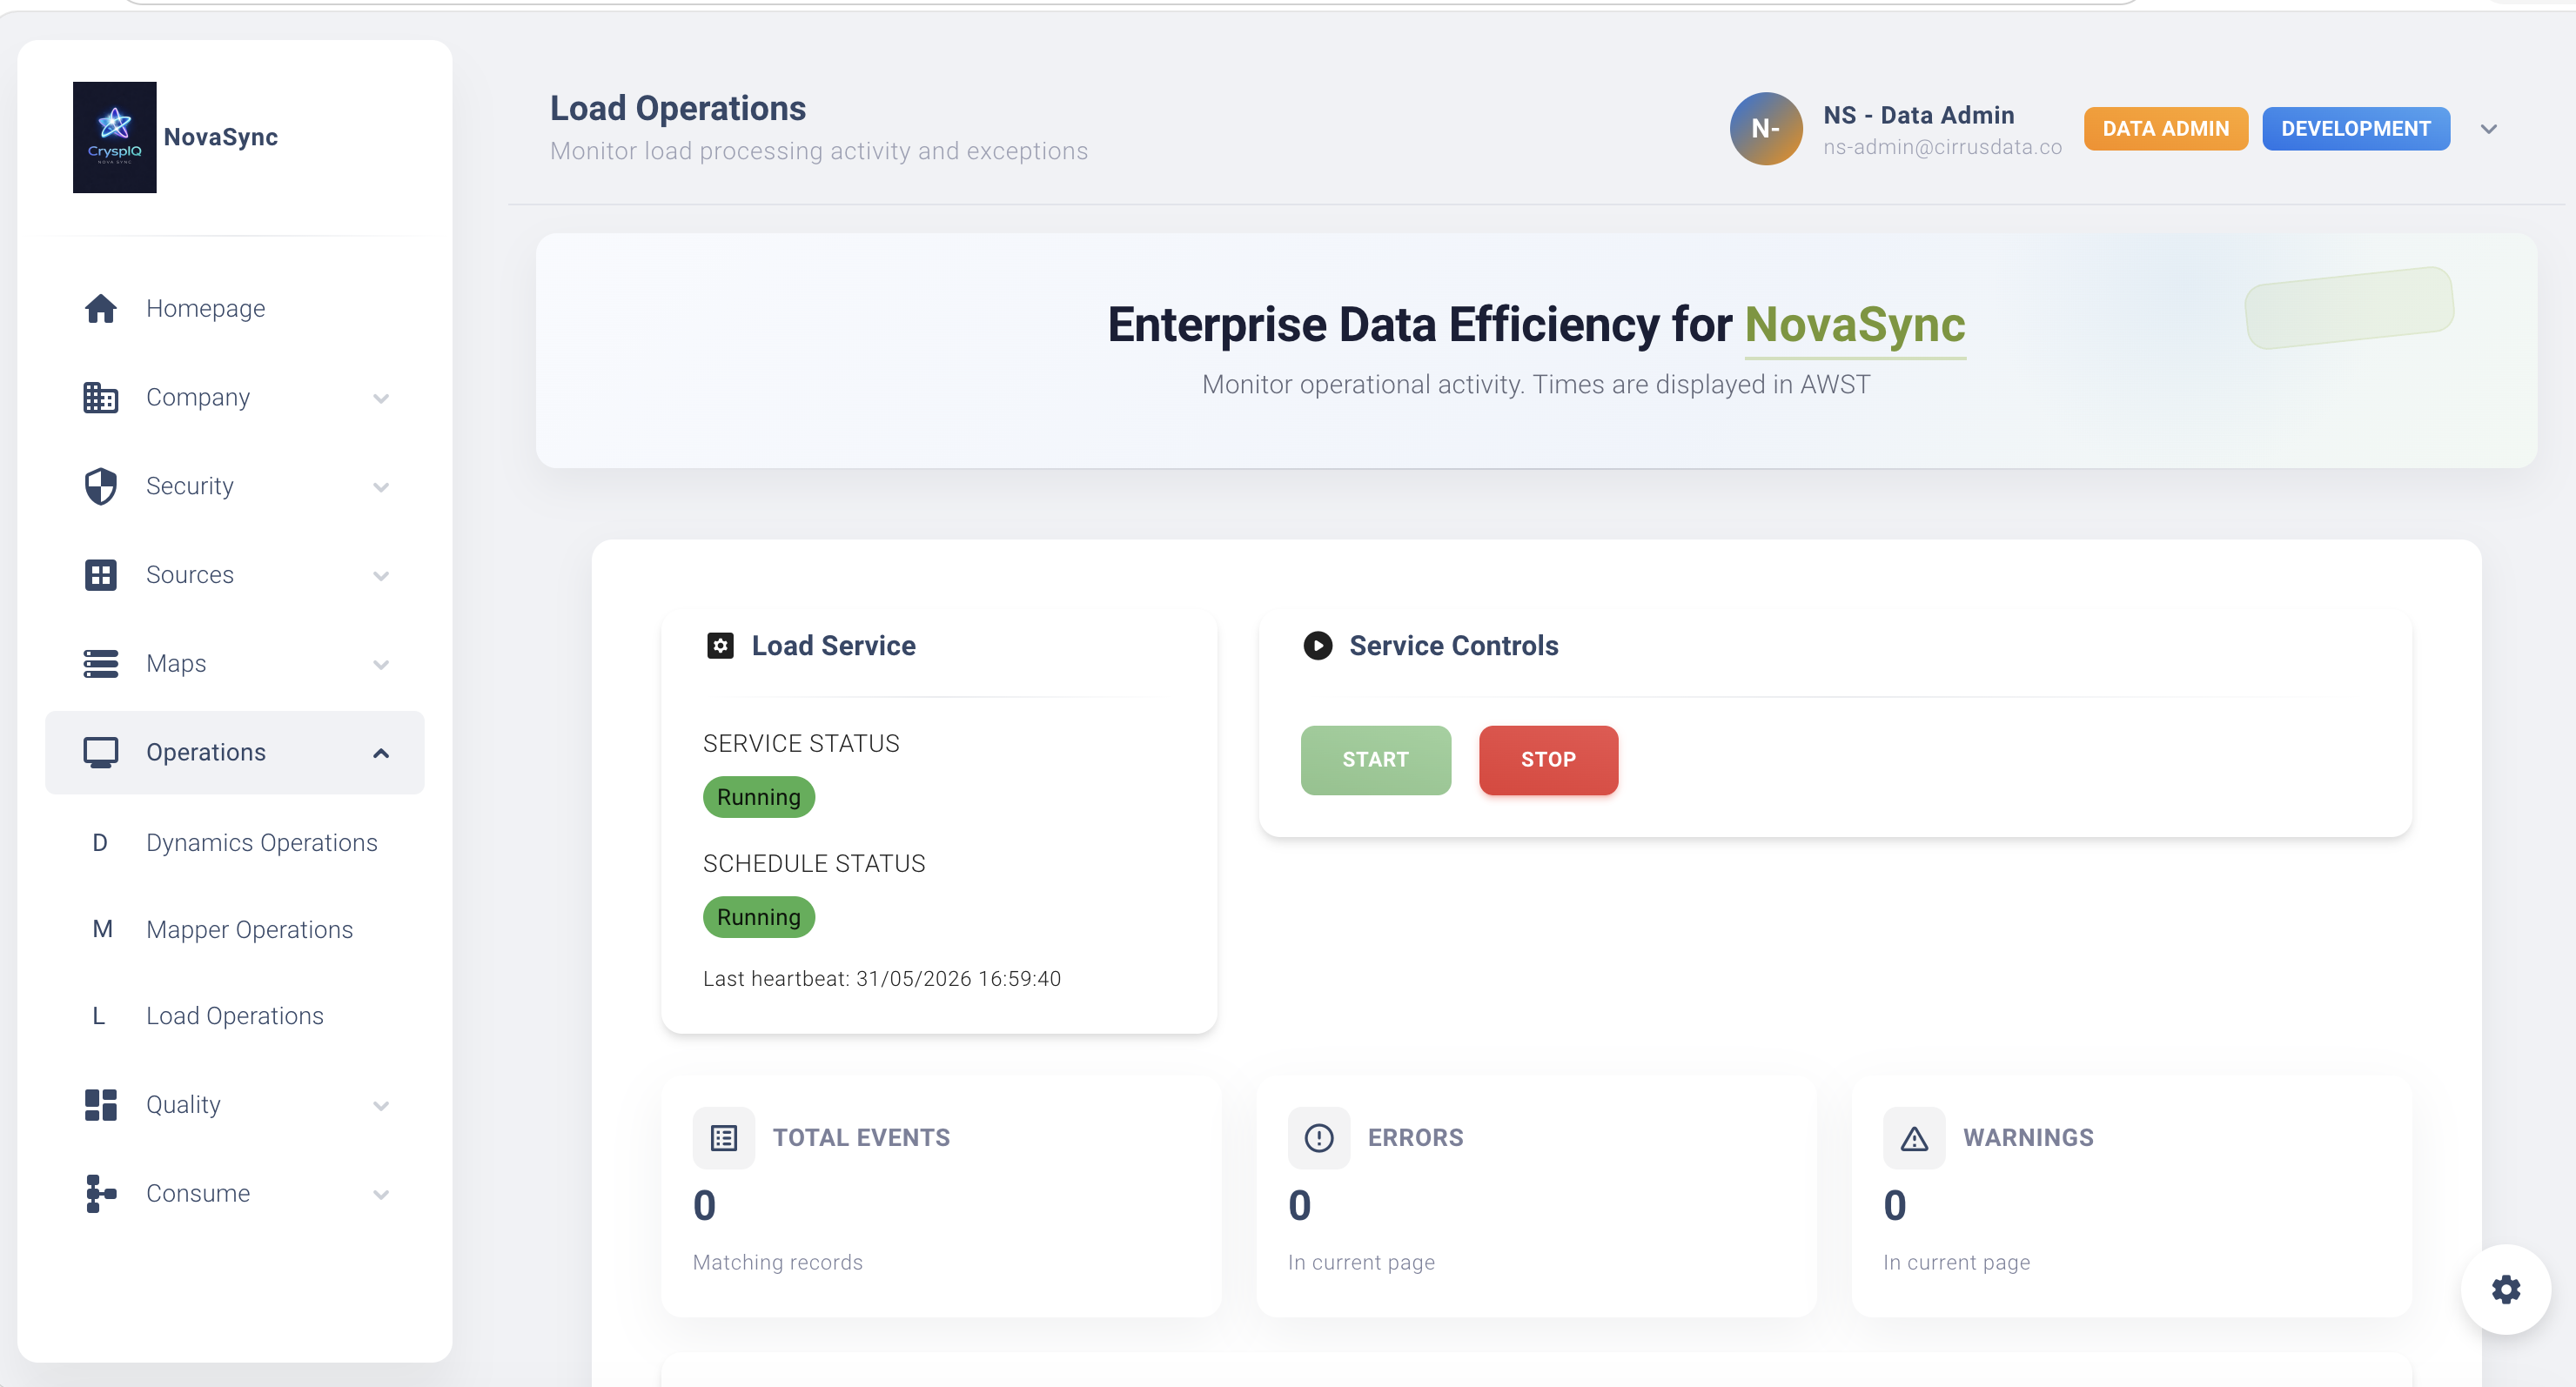Expand the Maps menu chevron

(x=381, y=664)
